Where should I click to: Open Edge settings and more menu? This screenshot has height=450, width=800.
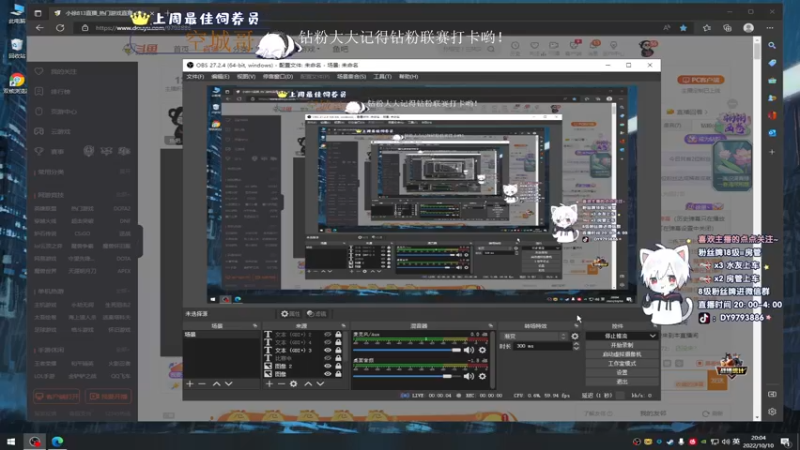pos(770,28)
